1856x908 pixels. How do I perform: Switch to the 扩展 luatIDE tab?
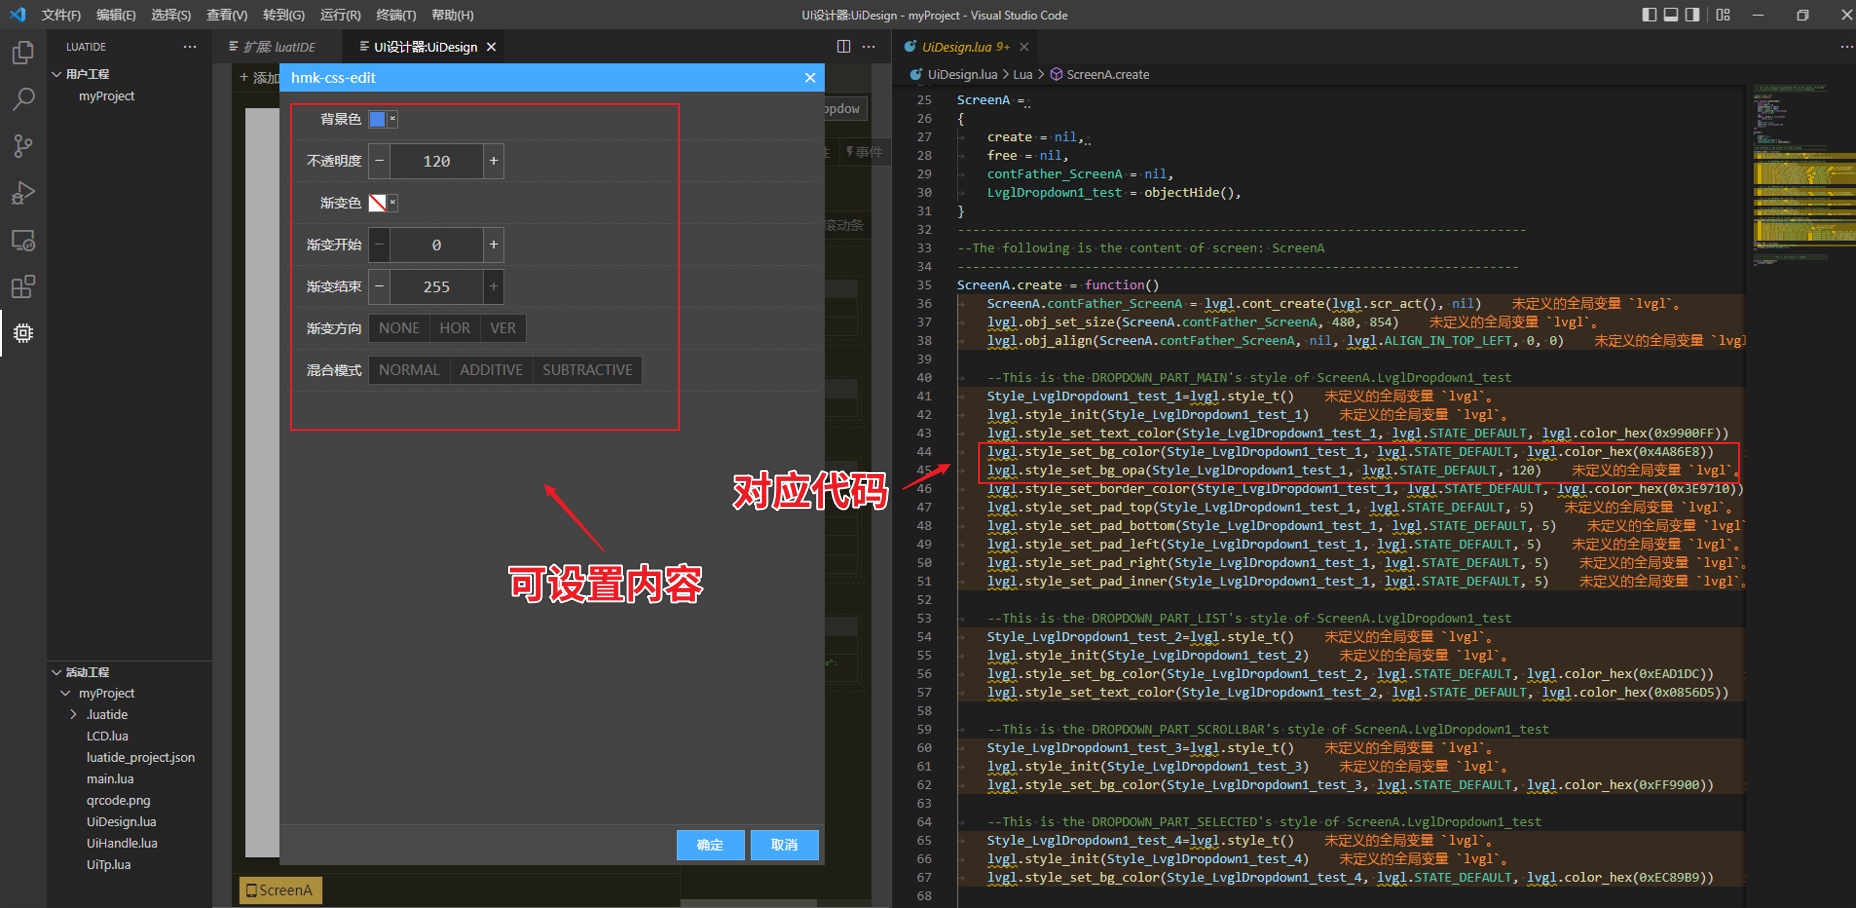click(273, 47)
